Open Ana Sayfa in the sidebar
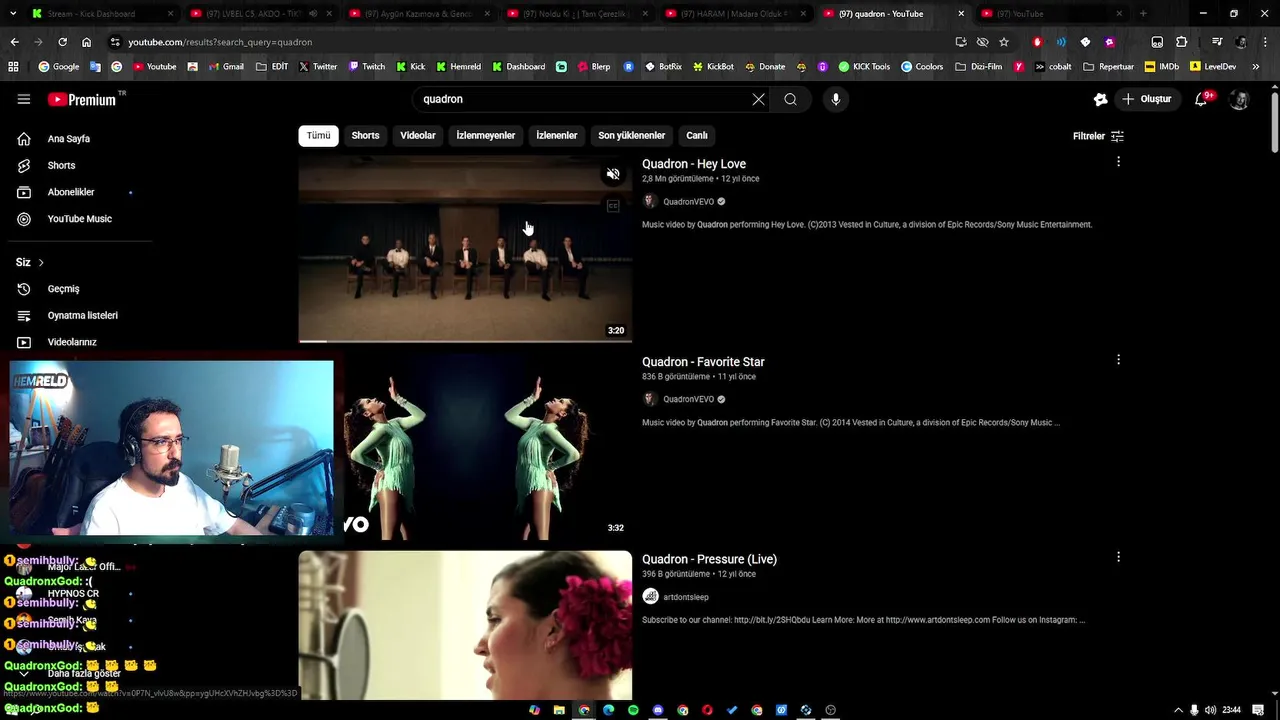 click(x=69, y=139)
